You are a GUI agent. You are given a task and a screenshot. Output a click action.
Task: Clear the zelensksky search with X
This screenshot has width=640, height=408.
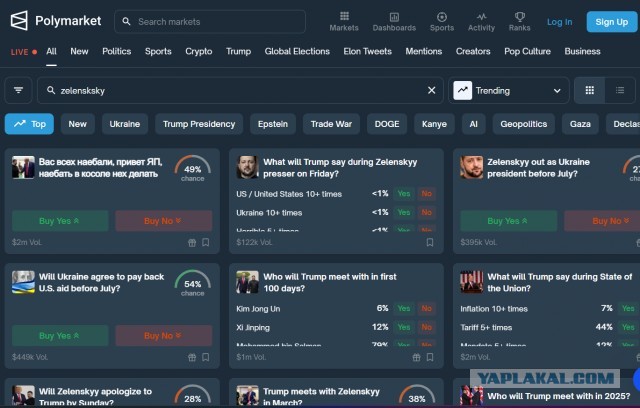pyautogui.click(x=431, y=90)
